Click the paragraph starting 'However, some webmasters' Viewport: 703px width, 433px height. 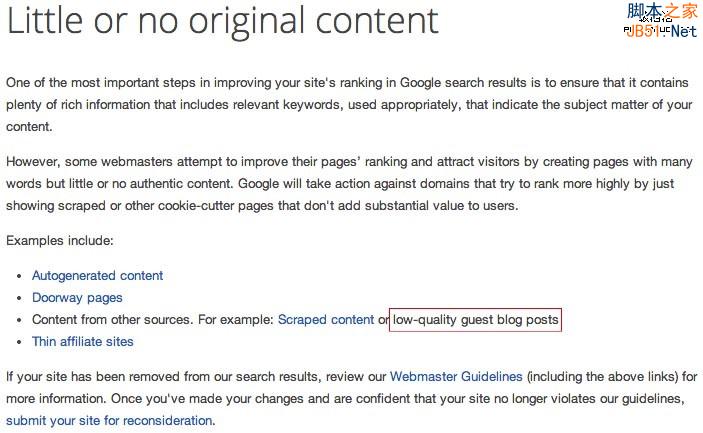click(x=350, y=183)
